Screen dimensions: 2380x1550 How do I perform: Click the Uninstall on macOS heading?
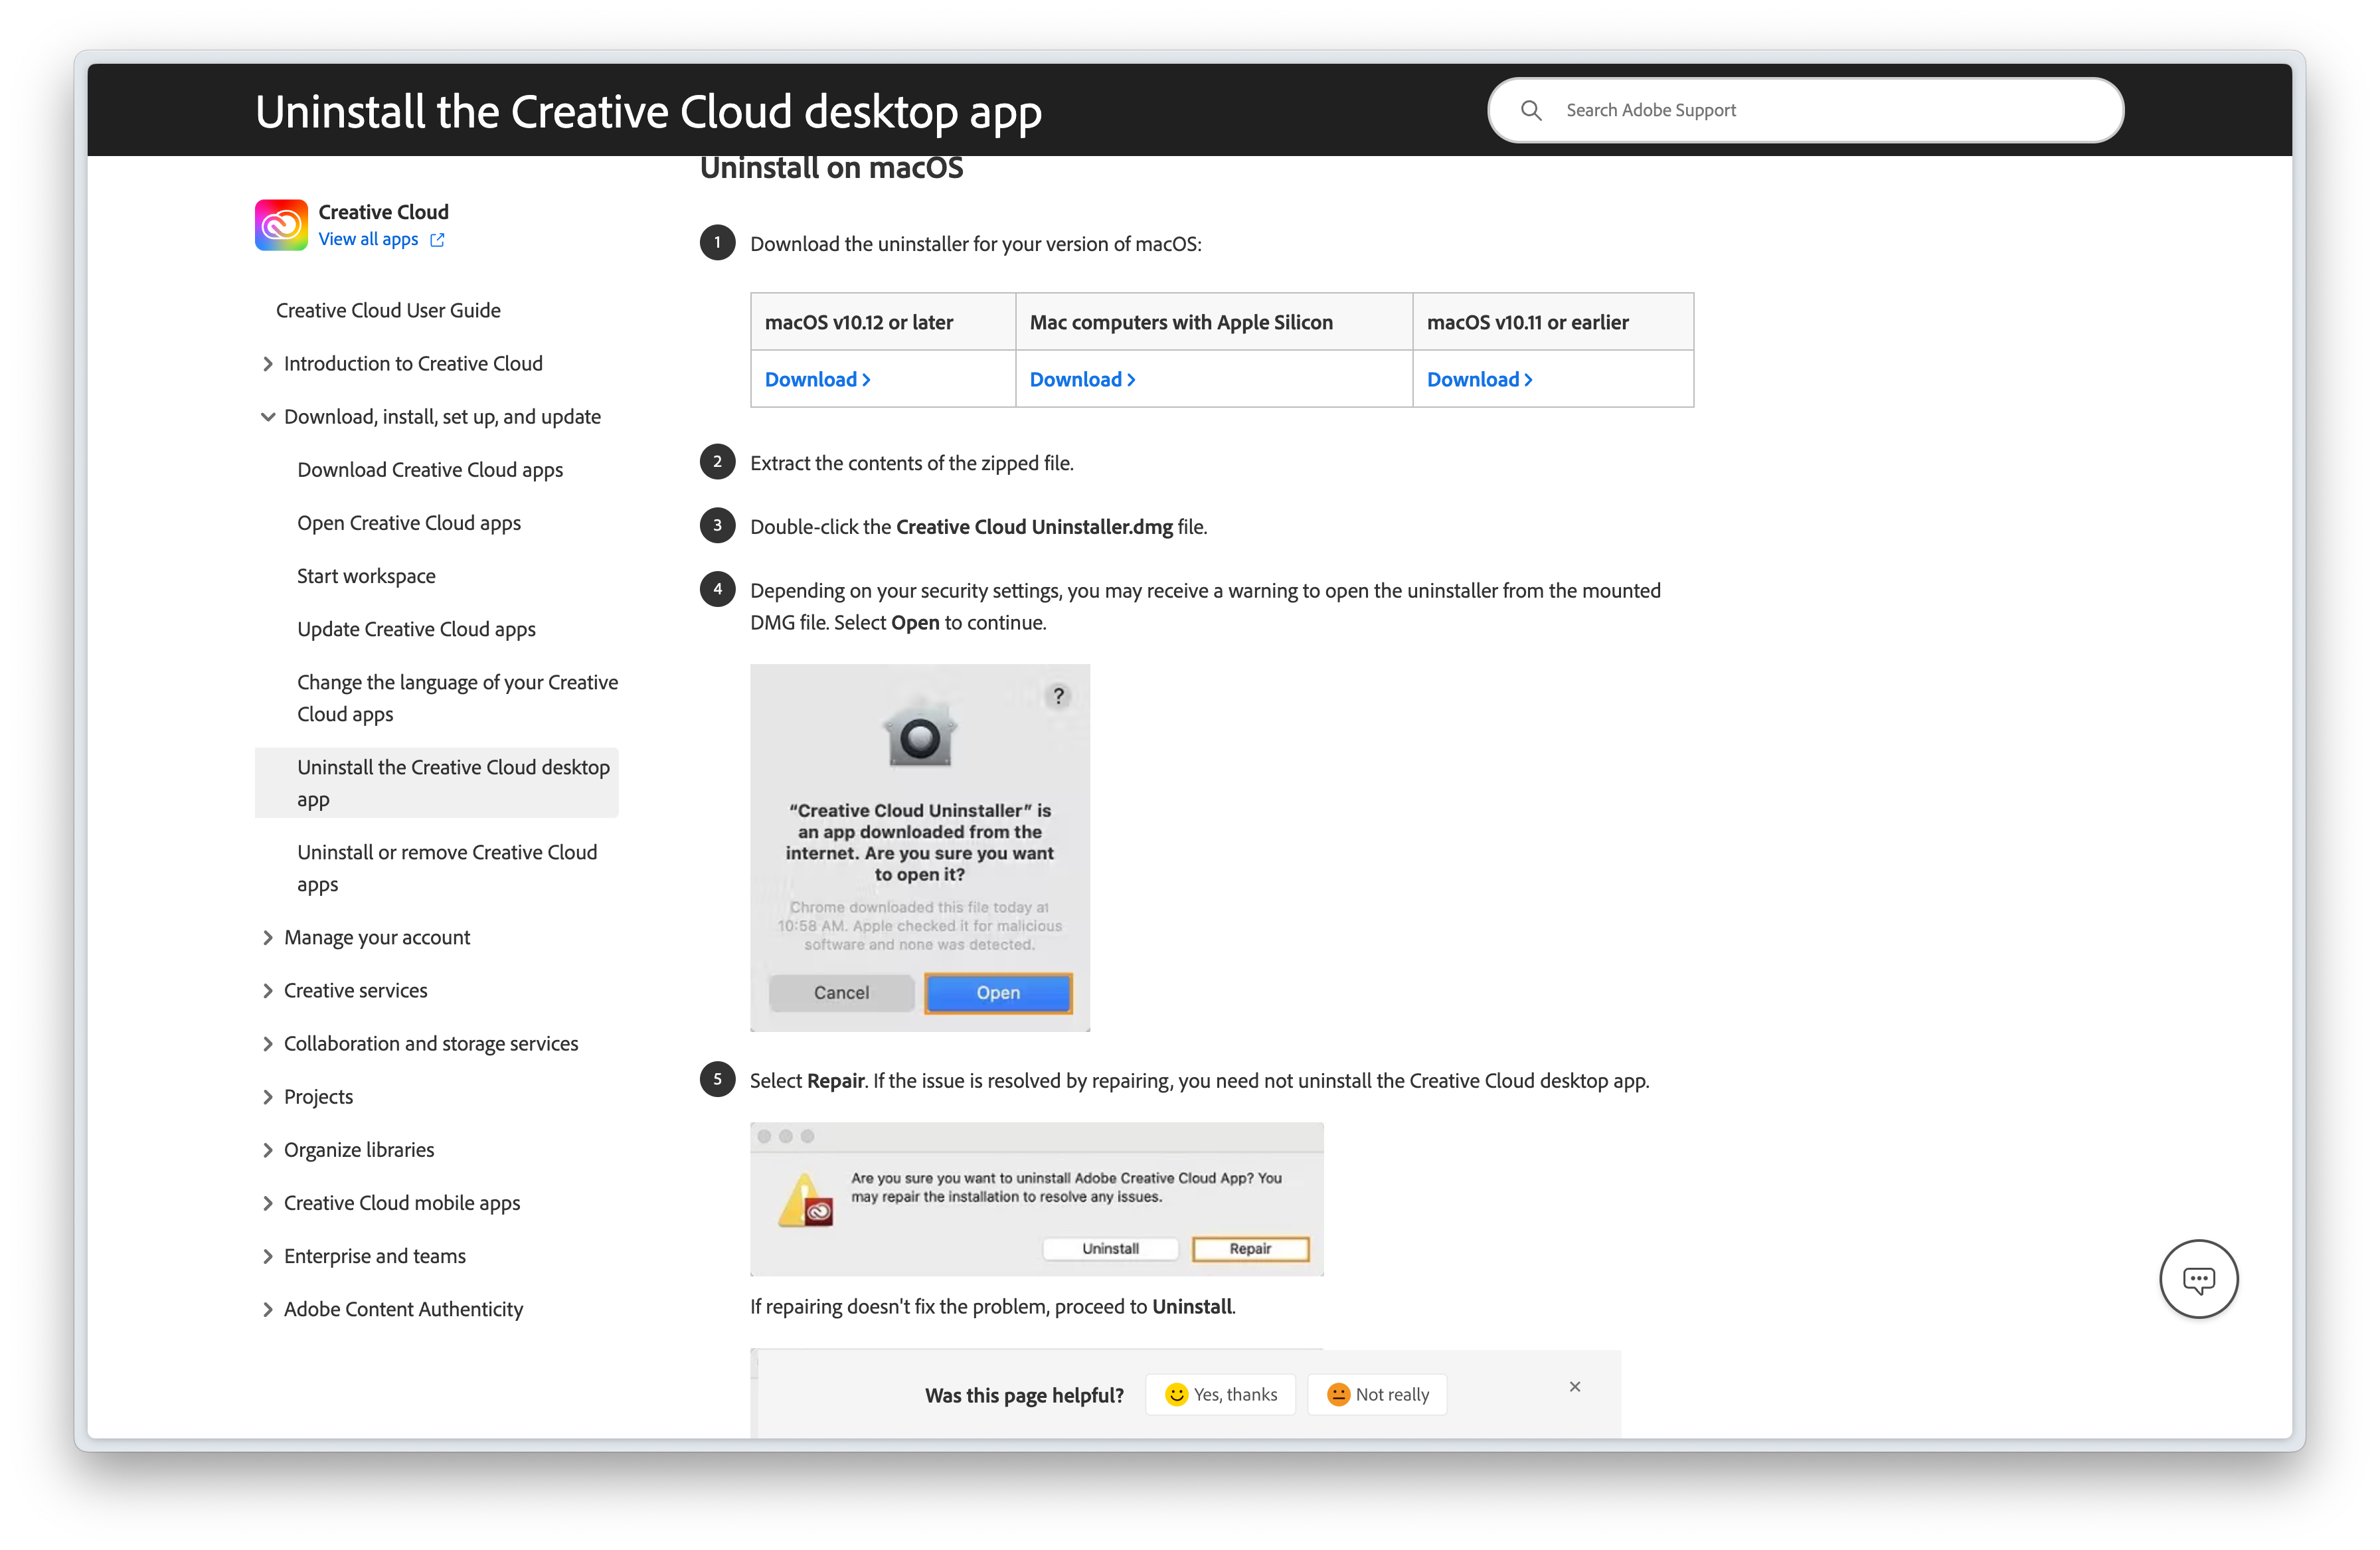coord(832,168)
